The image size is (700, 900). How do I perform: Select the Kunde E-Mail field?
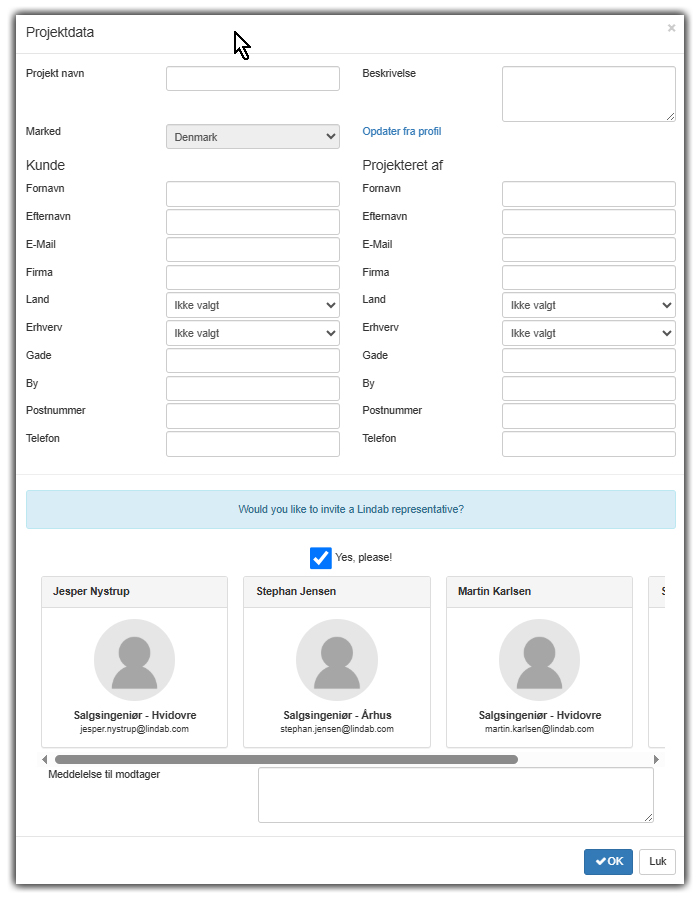pyautogui.click(x=252, y=250)
